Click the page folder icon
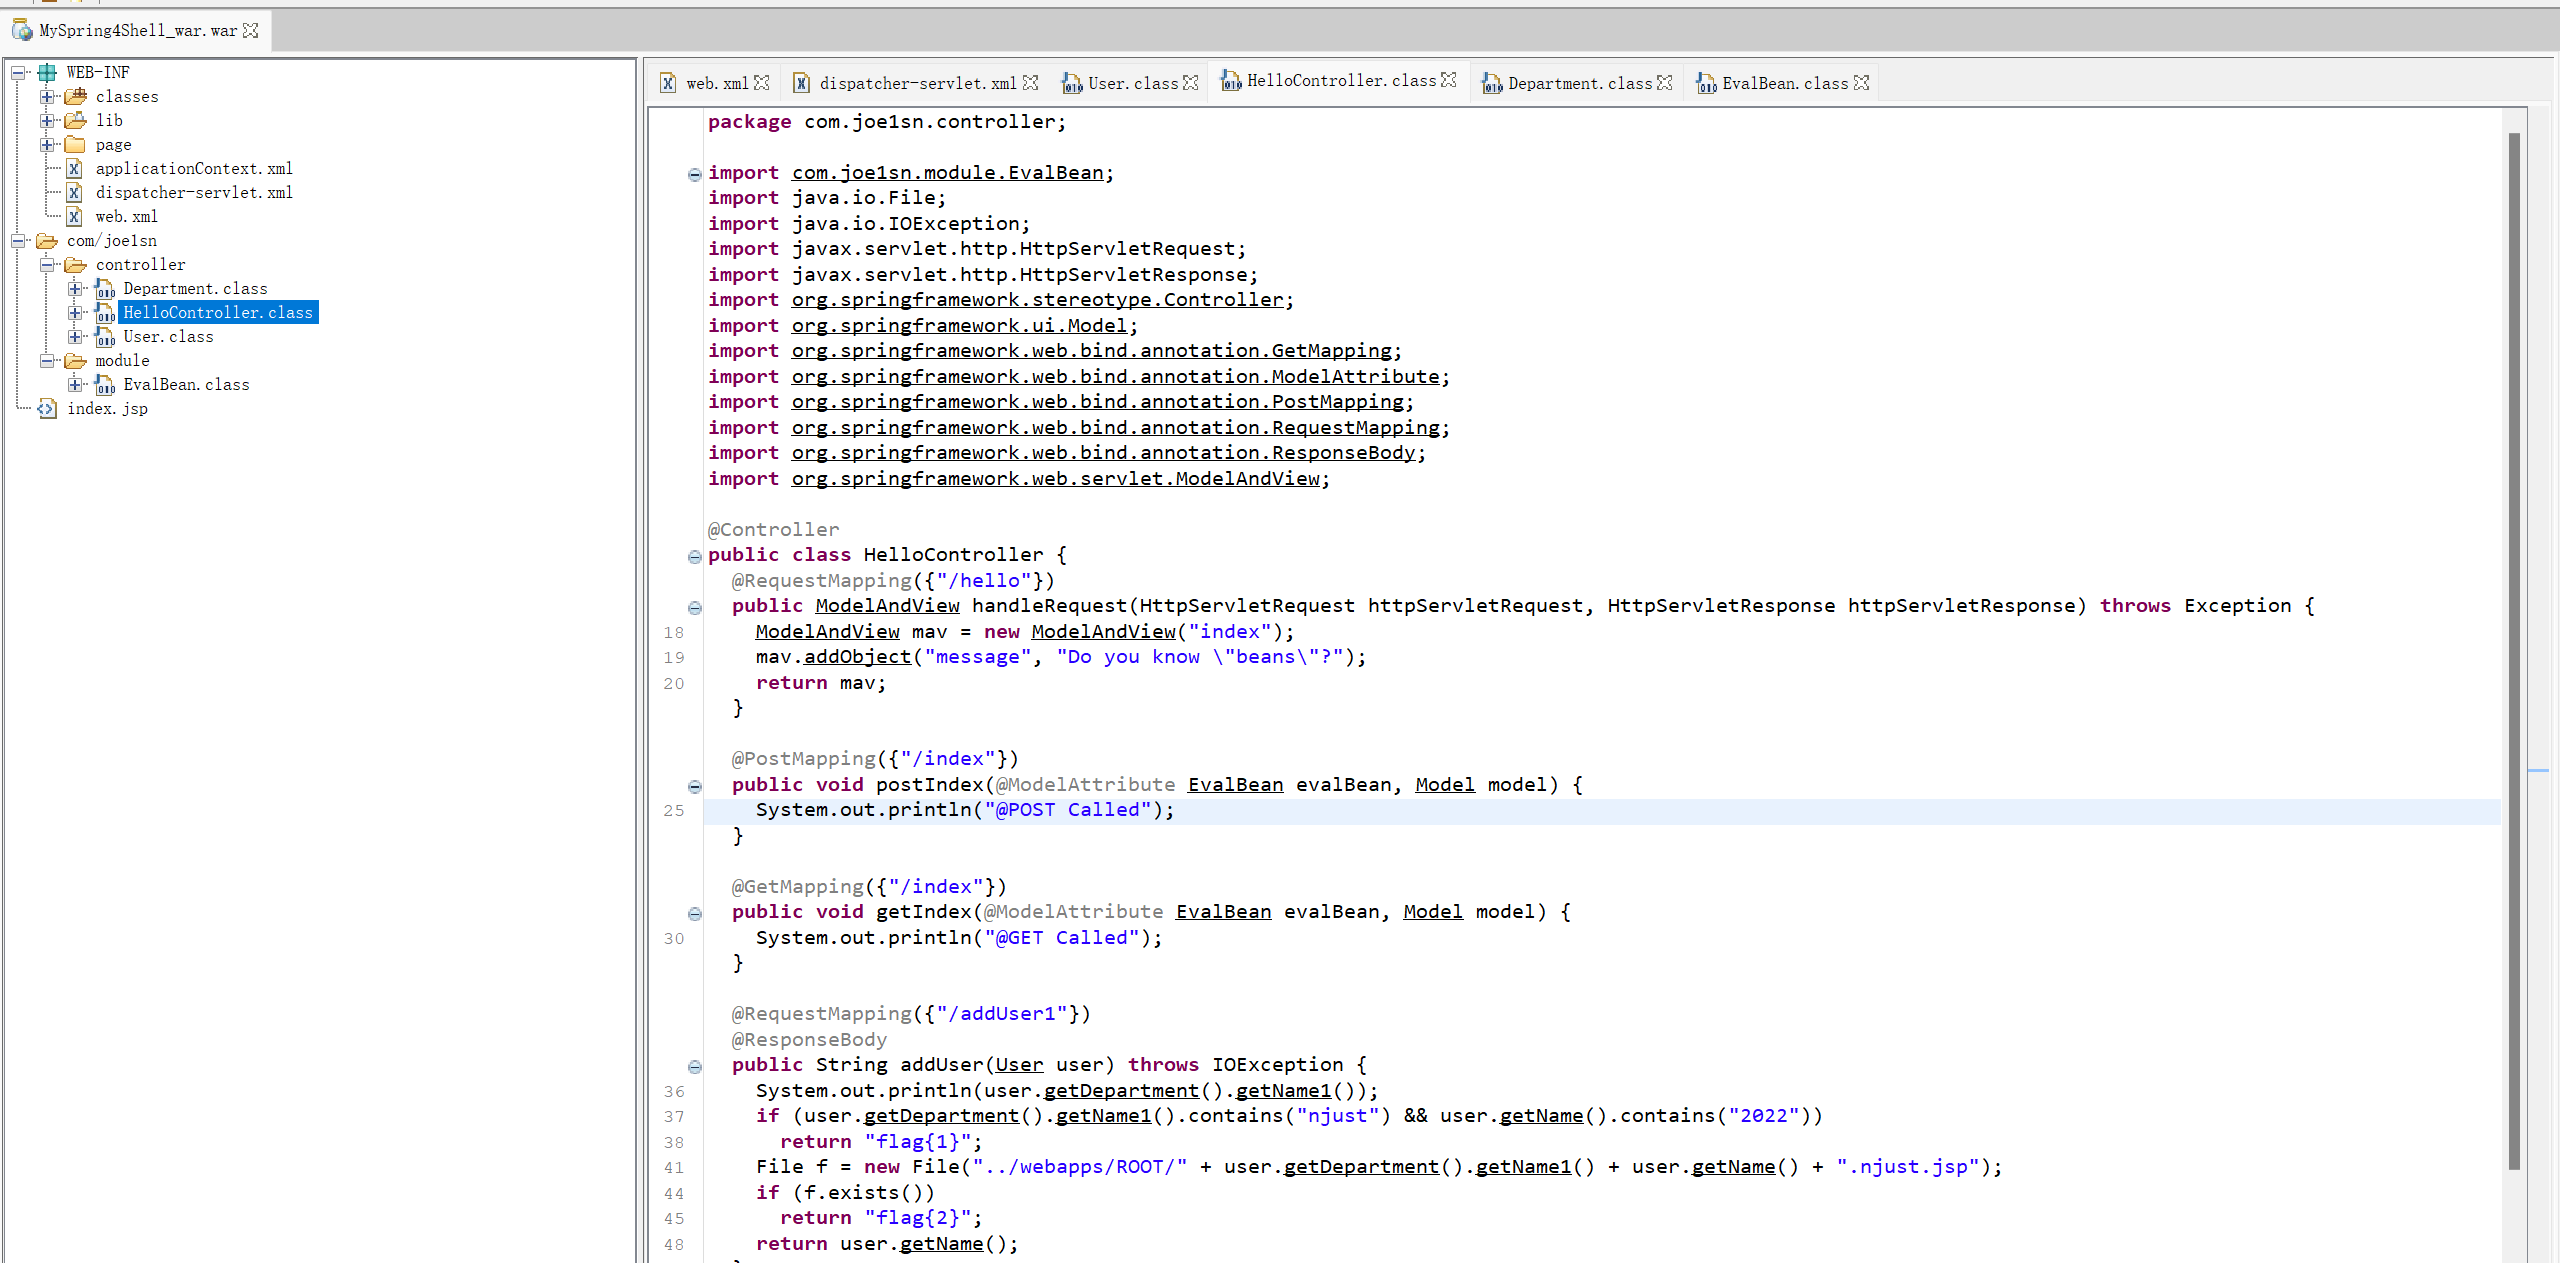 [x=76, y=144]
